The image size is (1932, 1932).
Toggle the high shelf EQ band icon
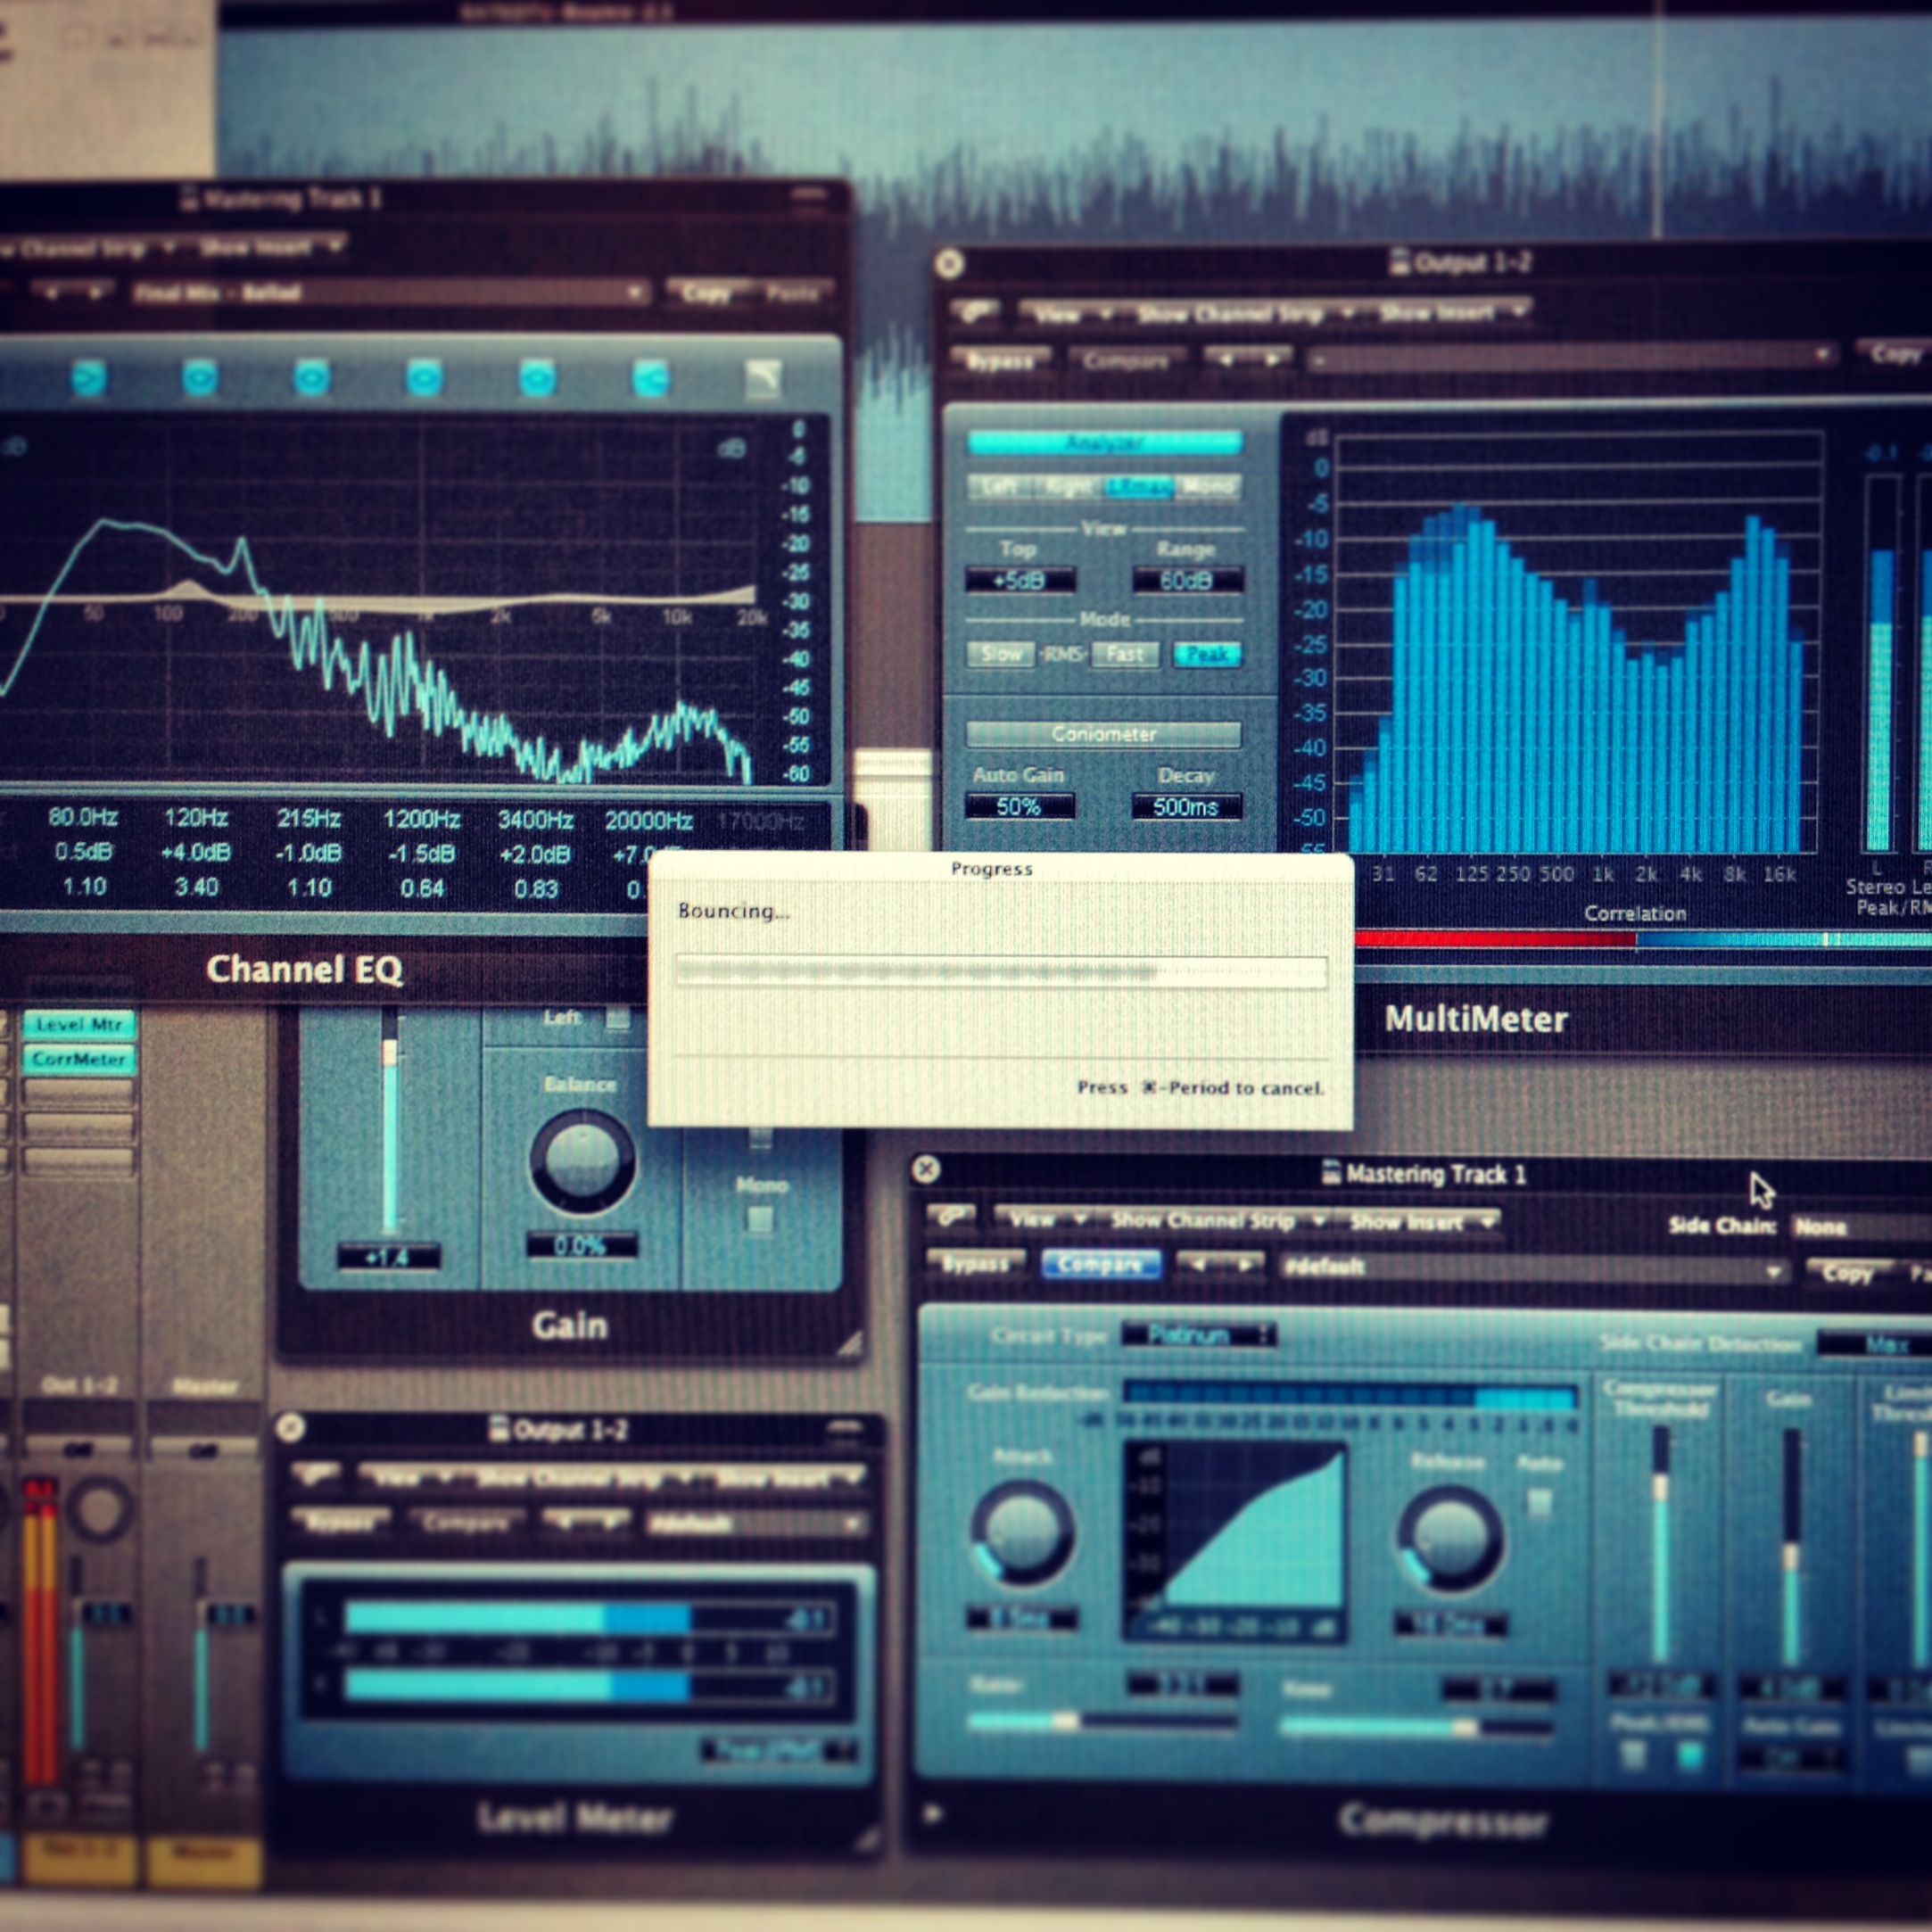tap(651, 379)
